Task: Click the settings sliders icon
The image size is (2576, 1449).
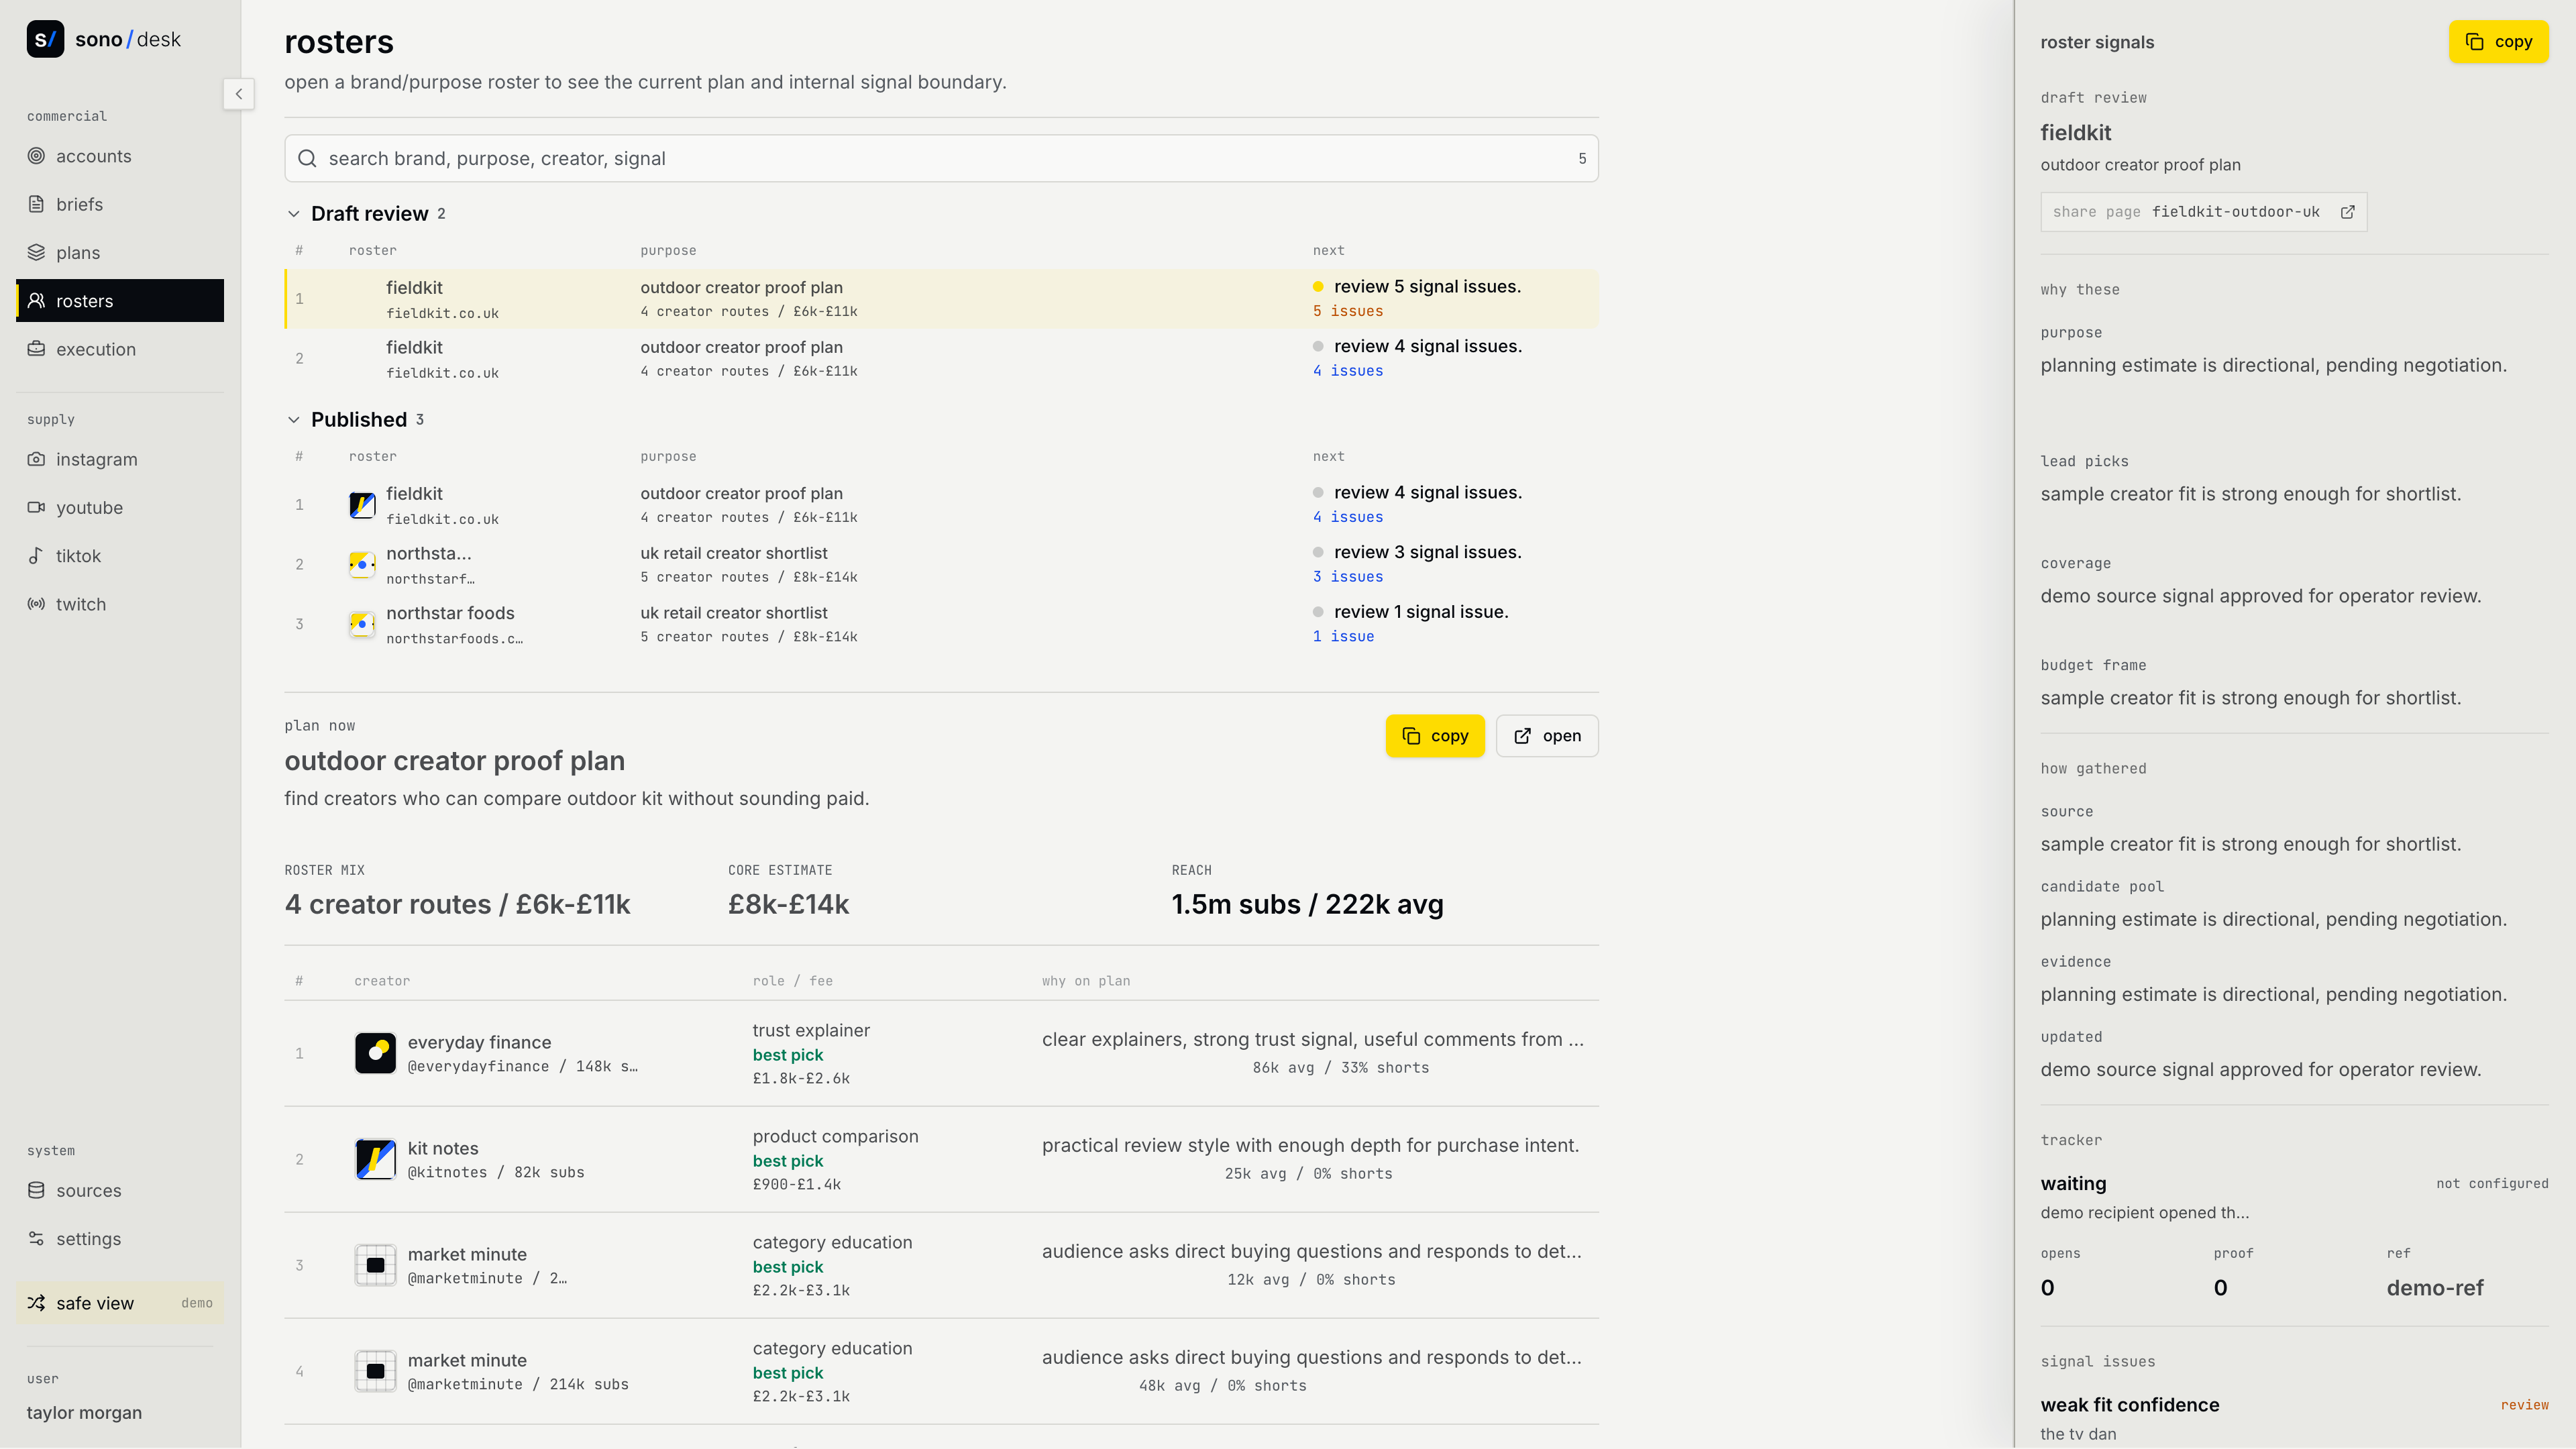Action: click(36, 1238)
